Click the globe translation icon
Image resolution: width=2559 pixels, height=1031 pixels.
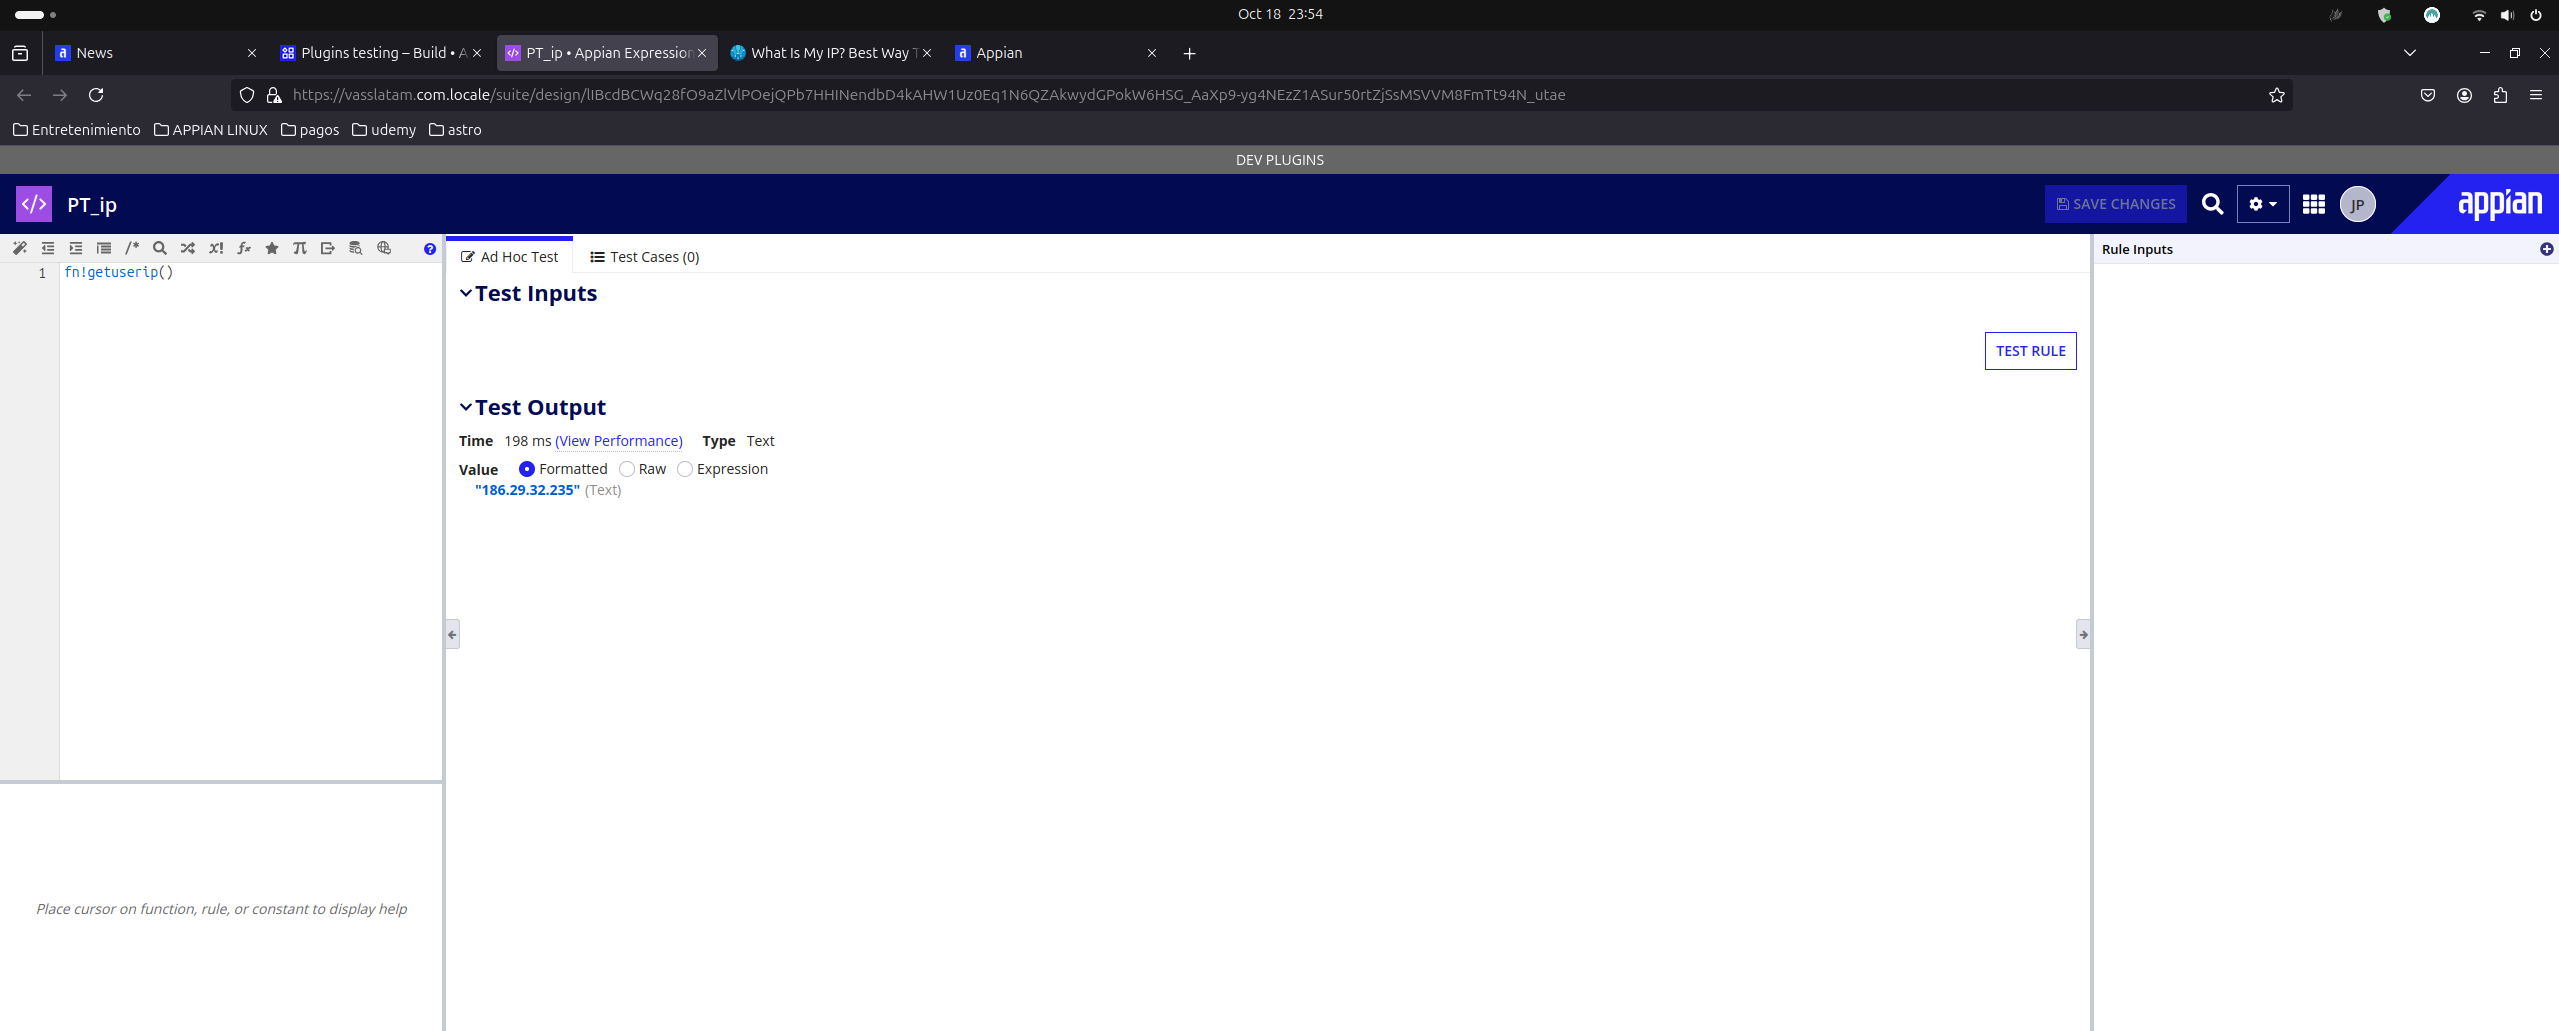[384, 248]
